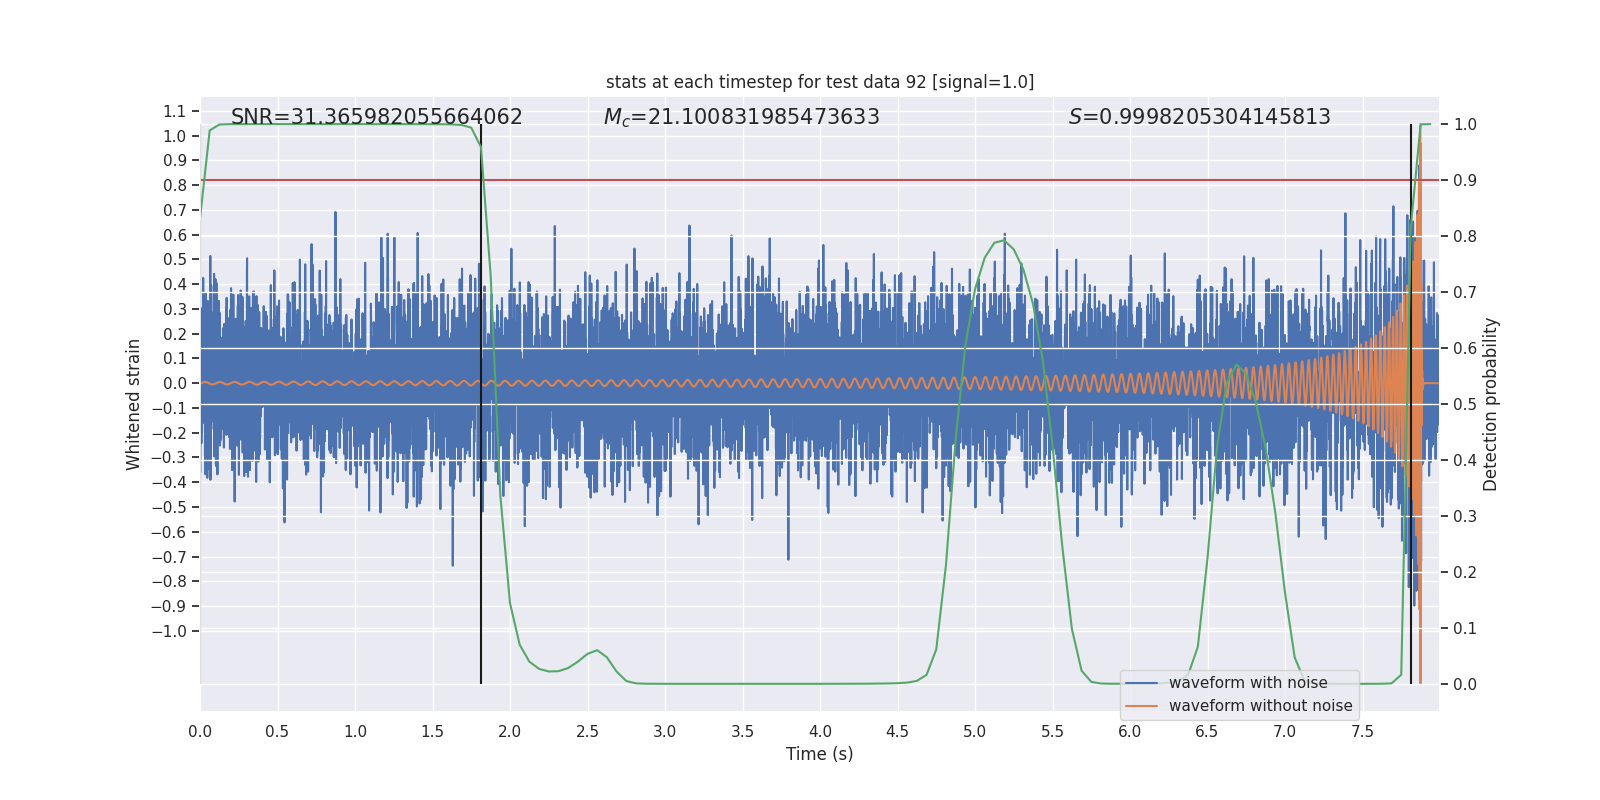Click the 'waveform without noise' legend label
The width and height of the screenshot is (1600, 800).
[1260, 706]
